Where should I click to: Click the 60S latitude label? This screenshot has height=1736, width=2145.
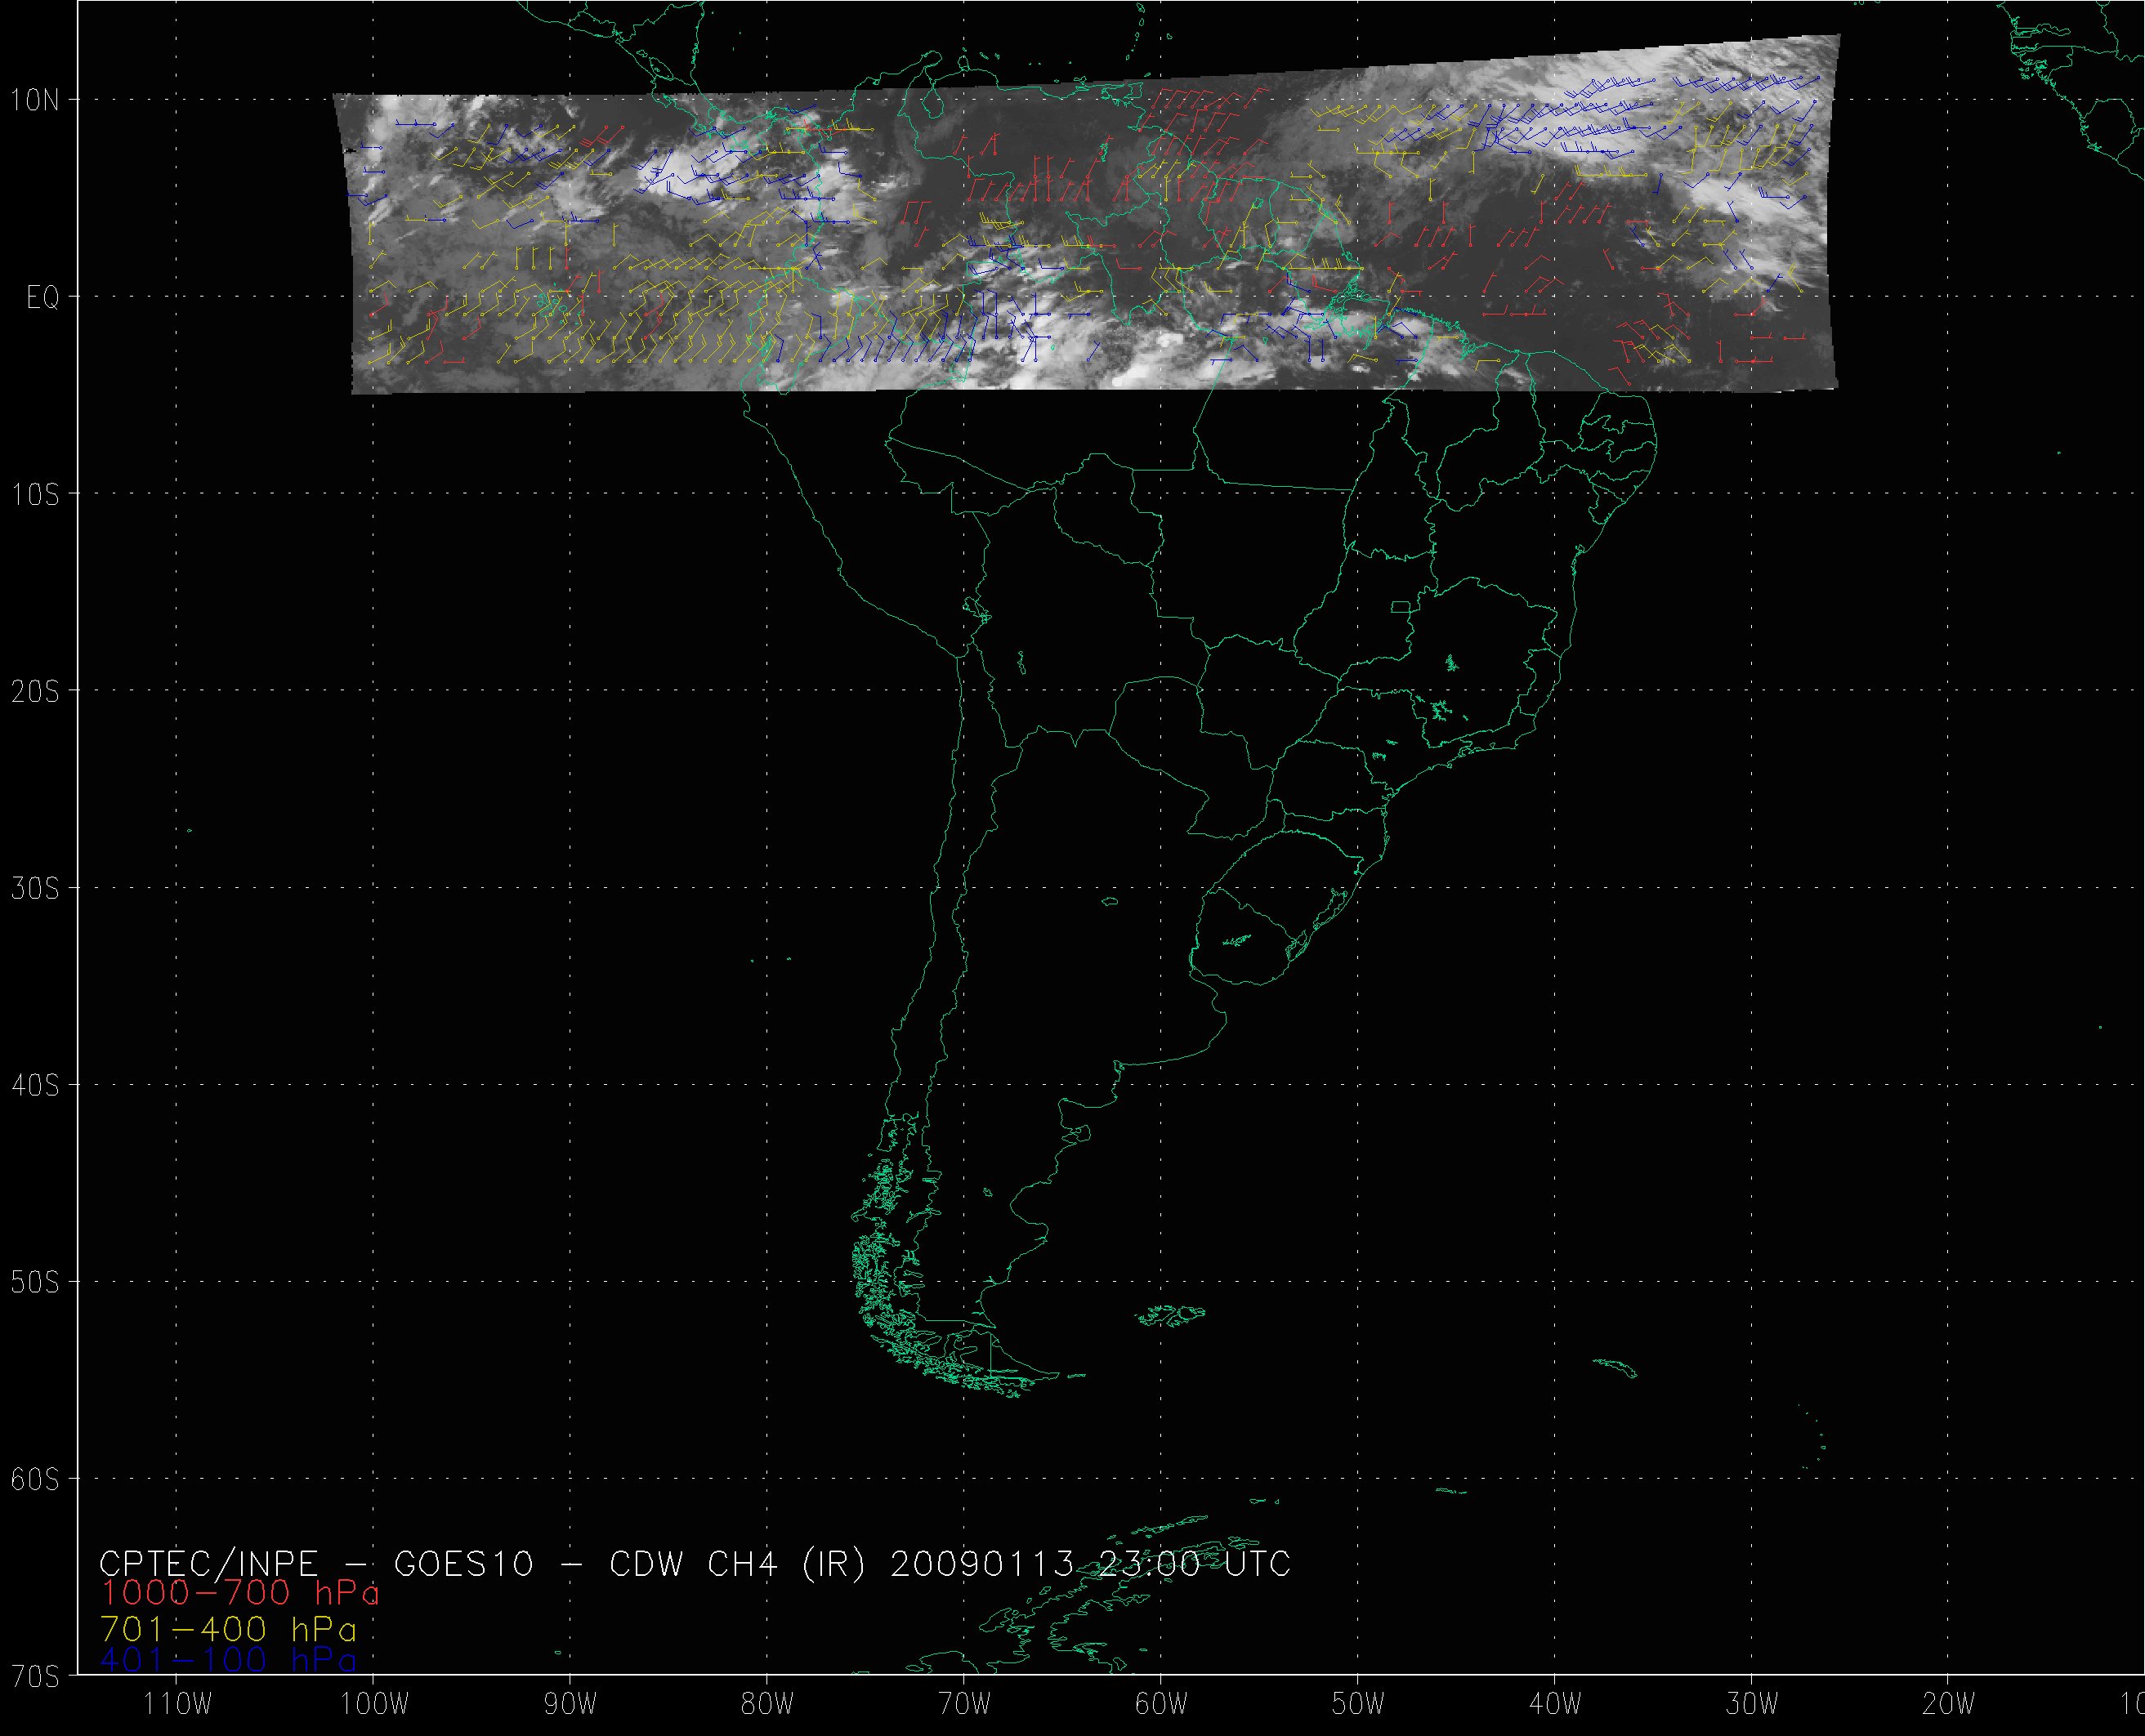click(x=36, y=1480)
